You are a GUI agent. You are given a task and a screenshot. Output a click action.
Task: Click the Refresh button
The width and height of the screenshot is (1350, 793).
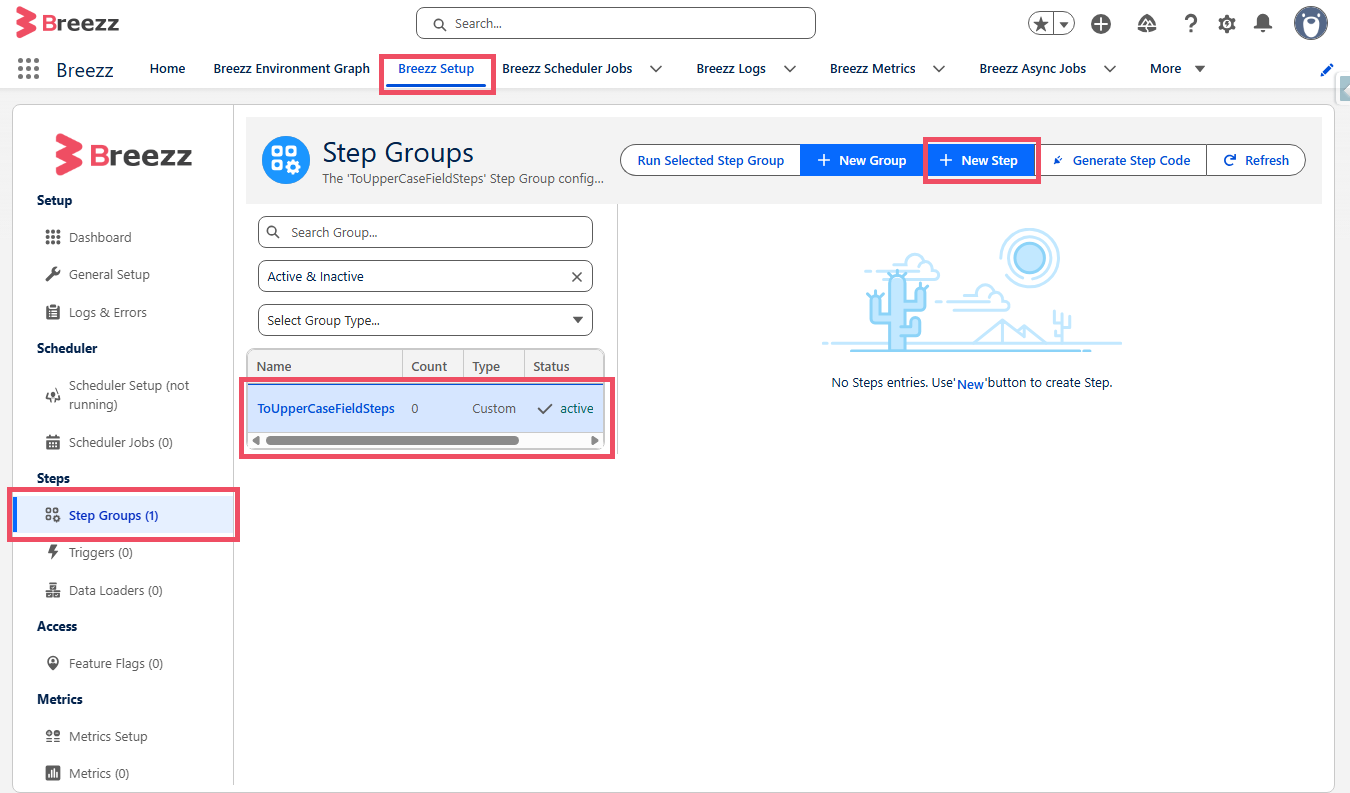[1256, 160]
